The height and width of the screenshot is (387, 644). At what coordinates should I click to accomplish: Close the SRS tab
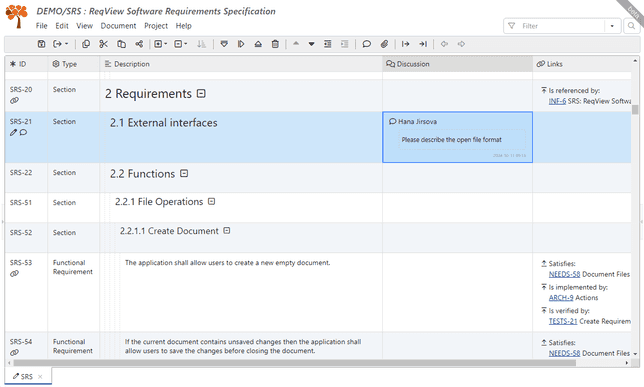[40, 377]
